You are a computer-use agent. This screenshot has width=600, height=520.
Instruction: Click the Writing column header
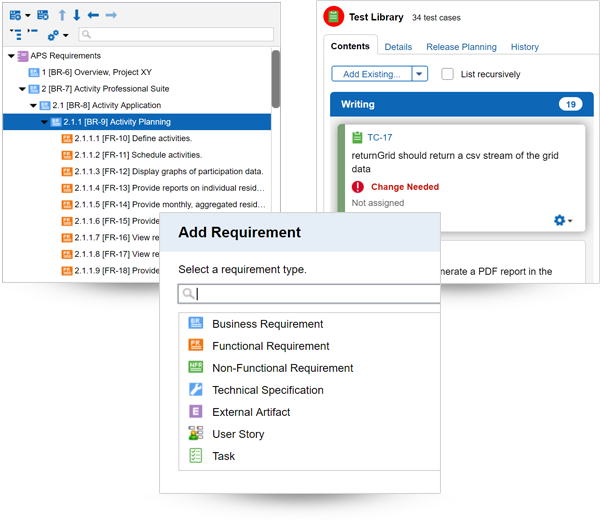462,104
